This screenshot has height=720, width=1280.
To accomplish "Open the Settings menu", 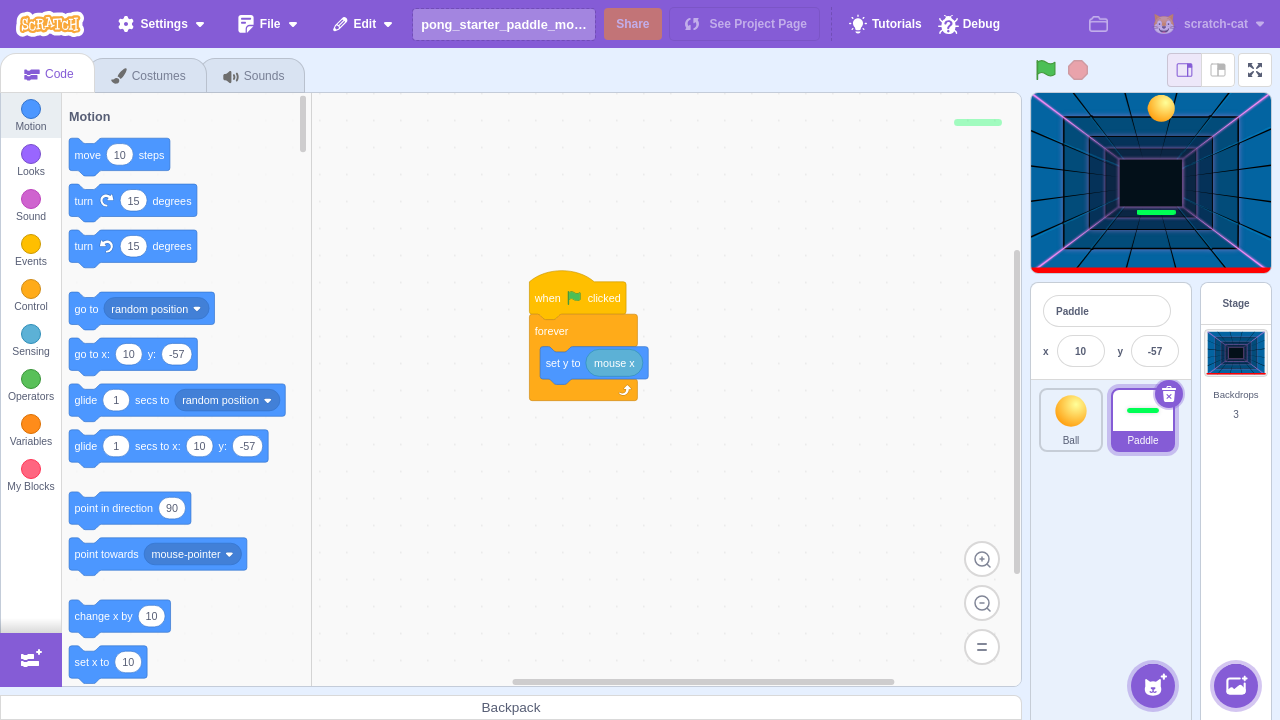I will (x=160, y=24).
